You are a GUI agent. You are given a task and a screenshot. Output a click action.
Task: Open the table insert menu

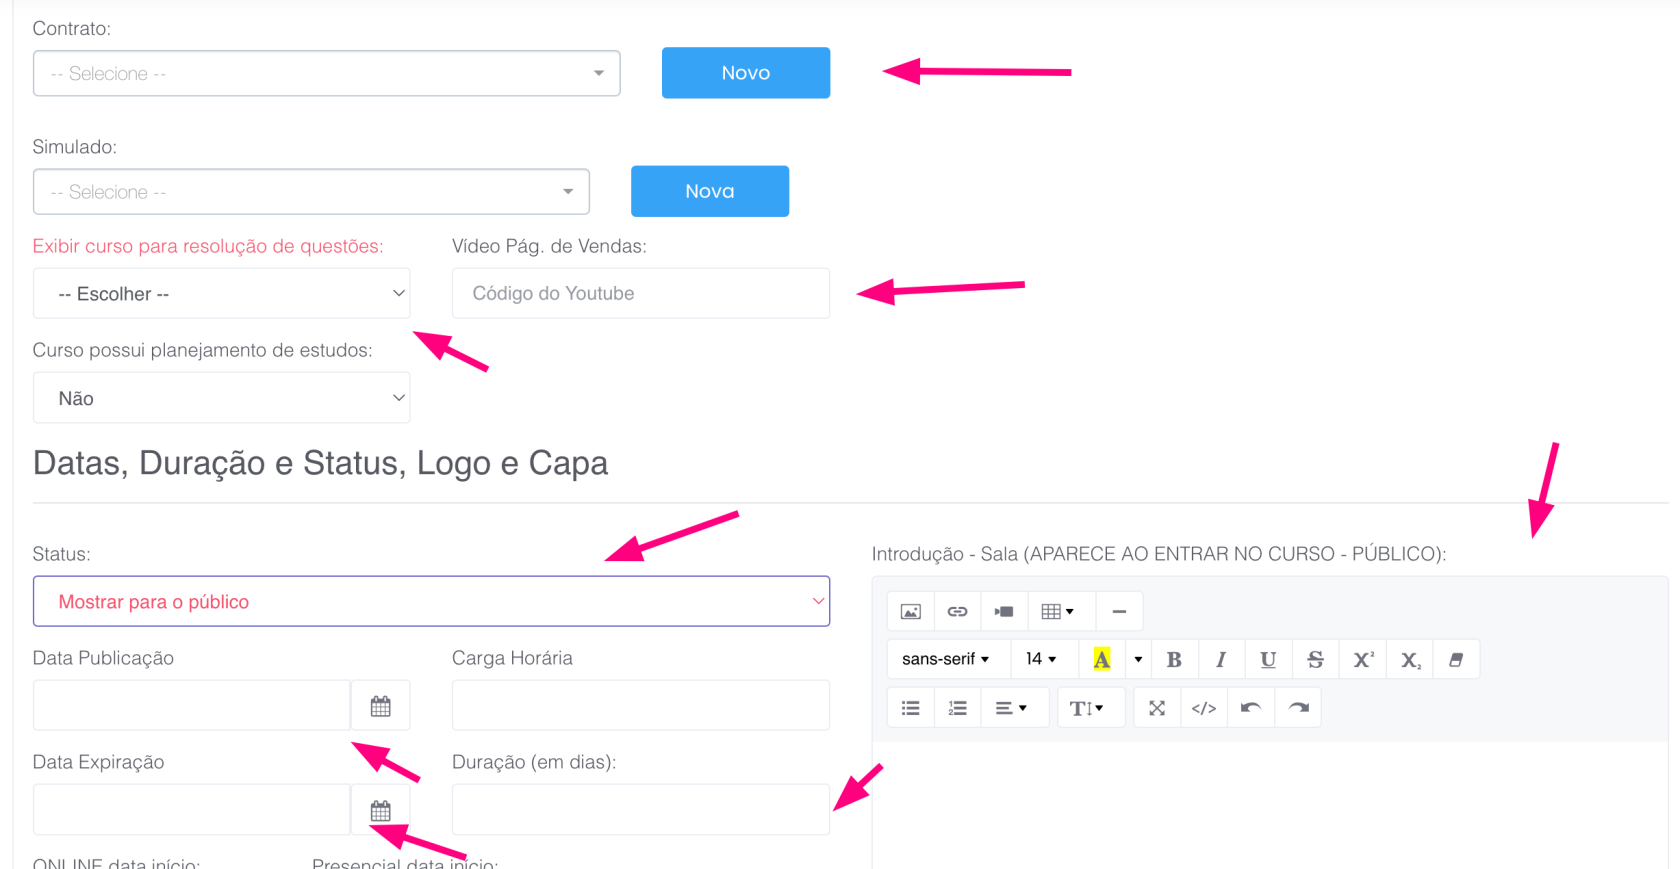[1057, 611]
